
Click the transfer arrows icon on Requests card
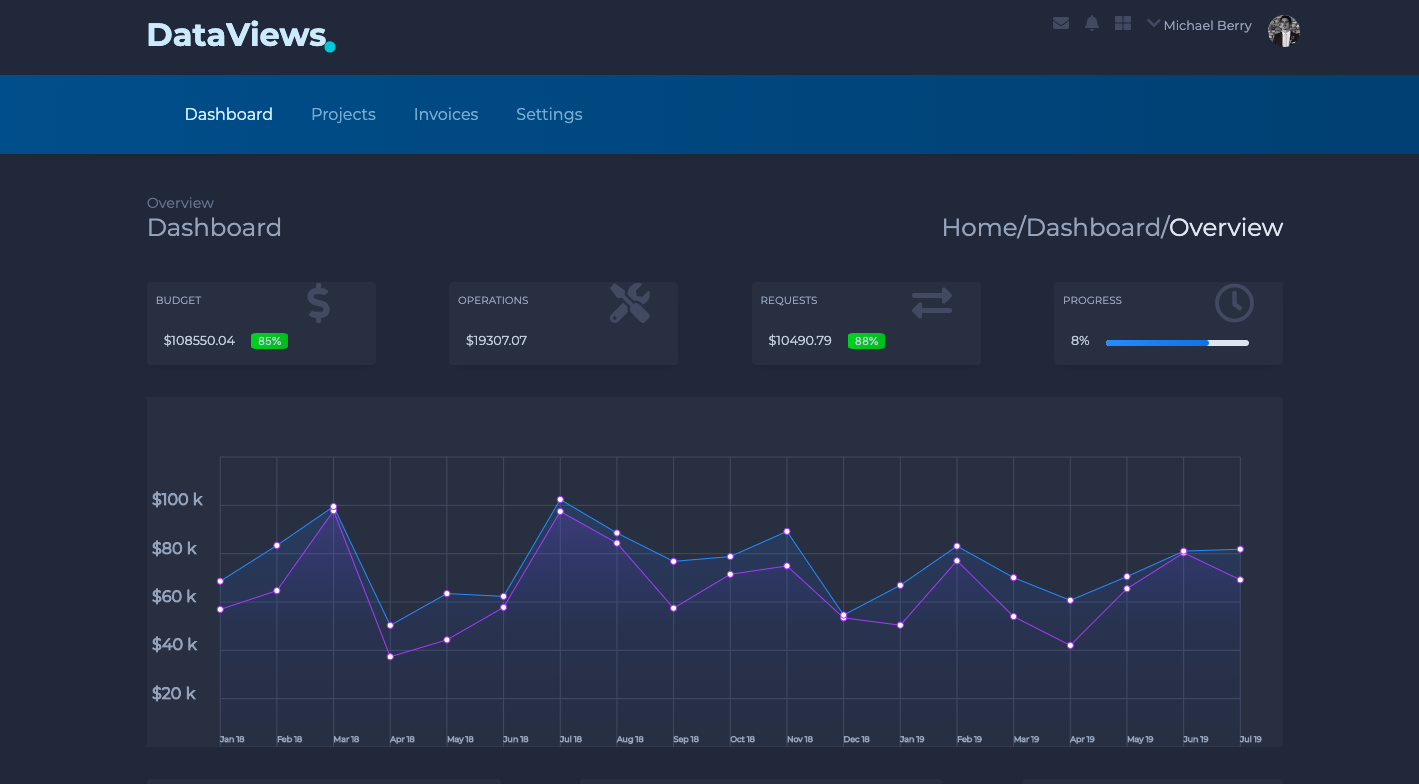click(931, 303)
